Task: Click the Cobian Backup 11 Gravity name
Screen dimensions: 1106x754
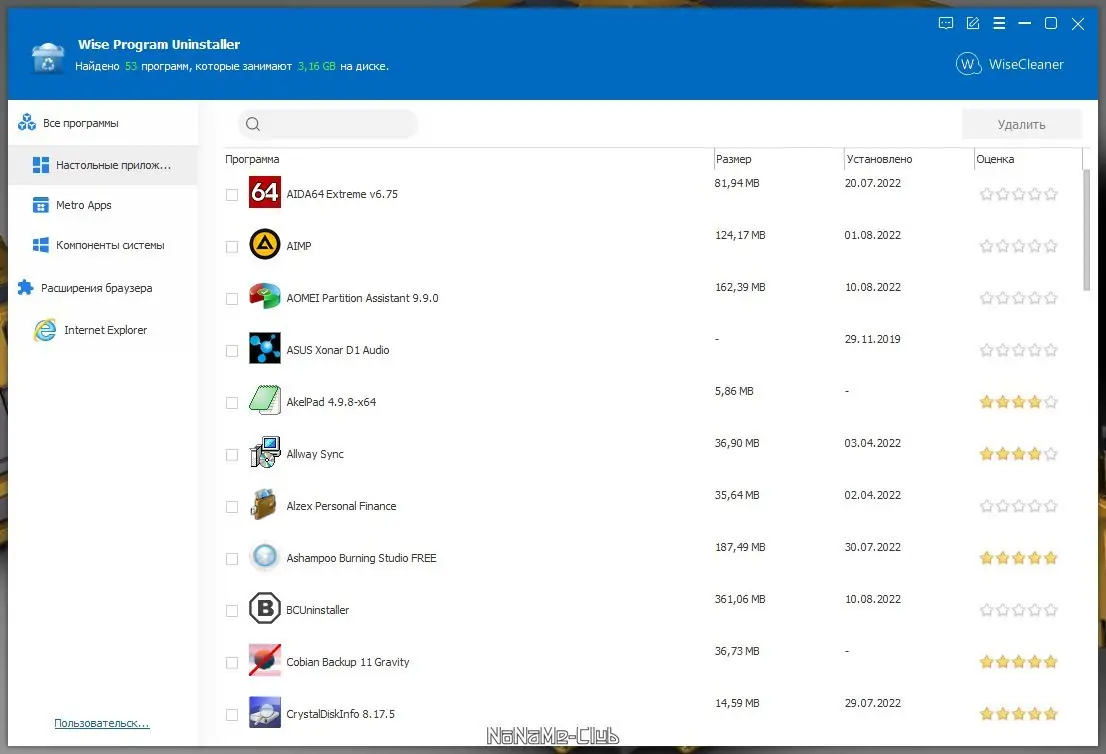Action: click(x=348, y=662)
